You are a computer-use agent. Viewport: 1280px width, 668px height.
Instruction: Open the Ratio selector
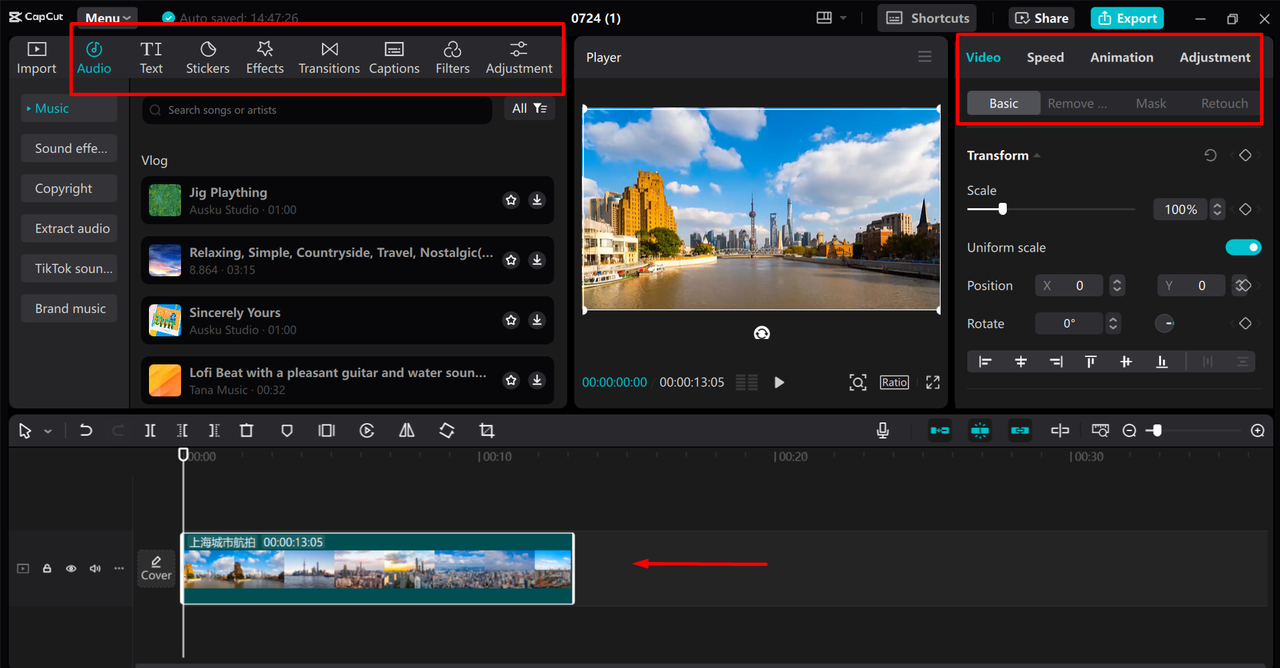(894, 382)
